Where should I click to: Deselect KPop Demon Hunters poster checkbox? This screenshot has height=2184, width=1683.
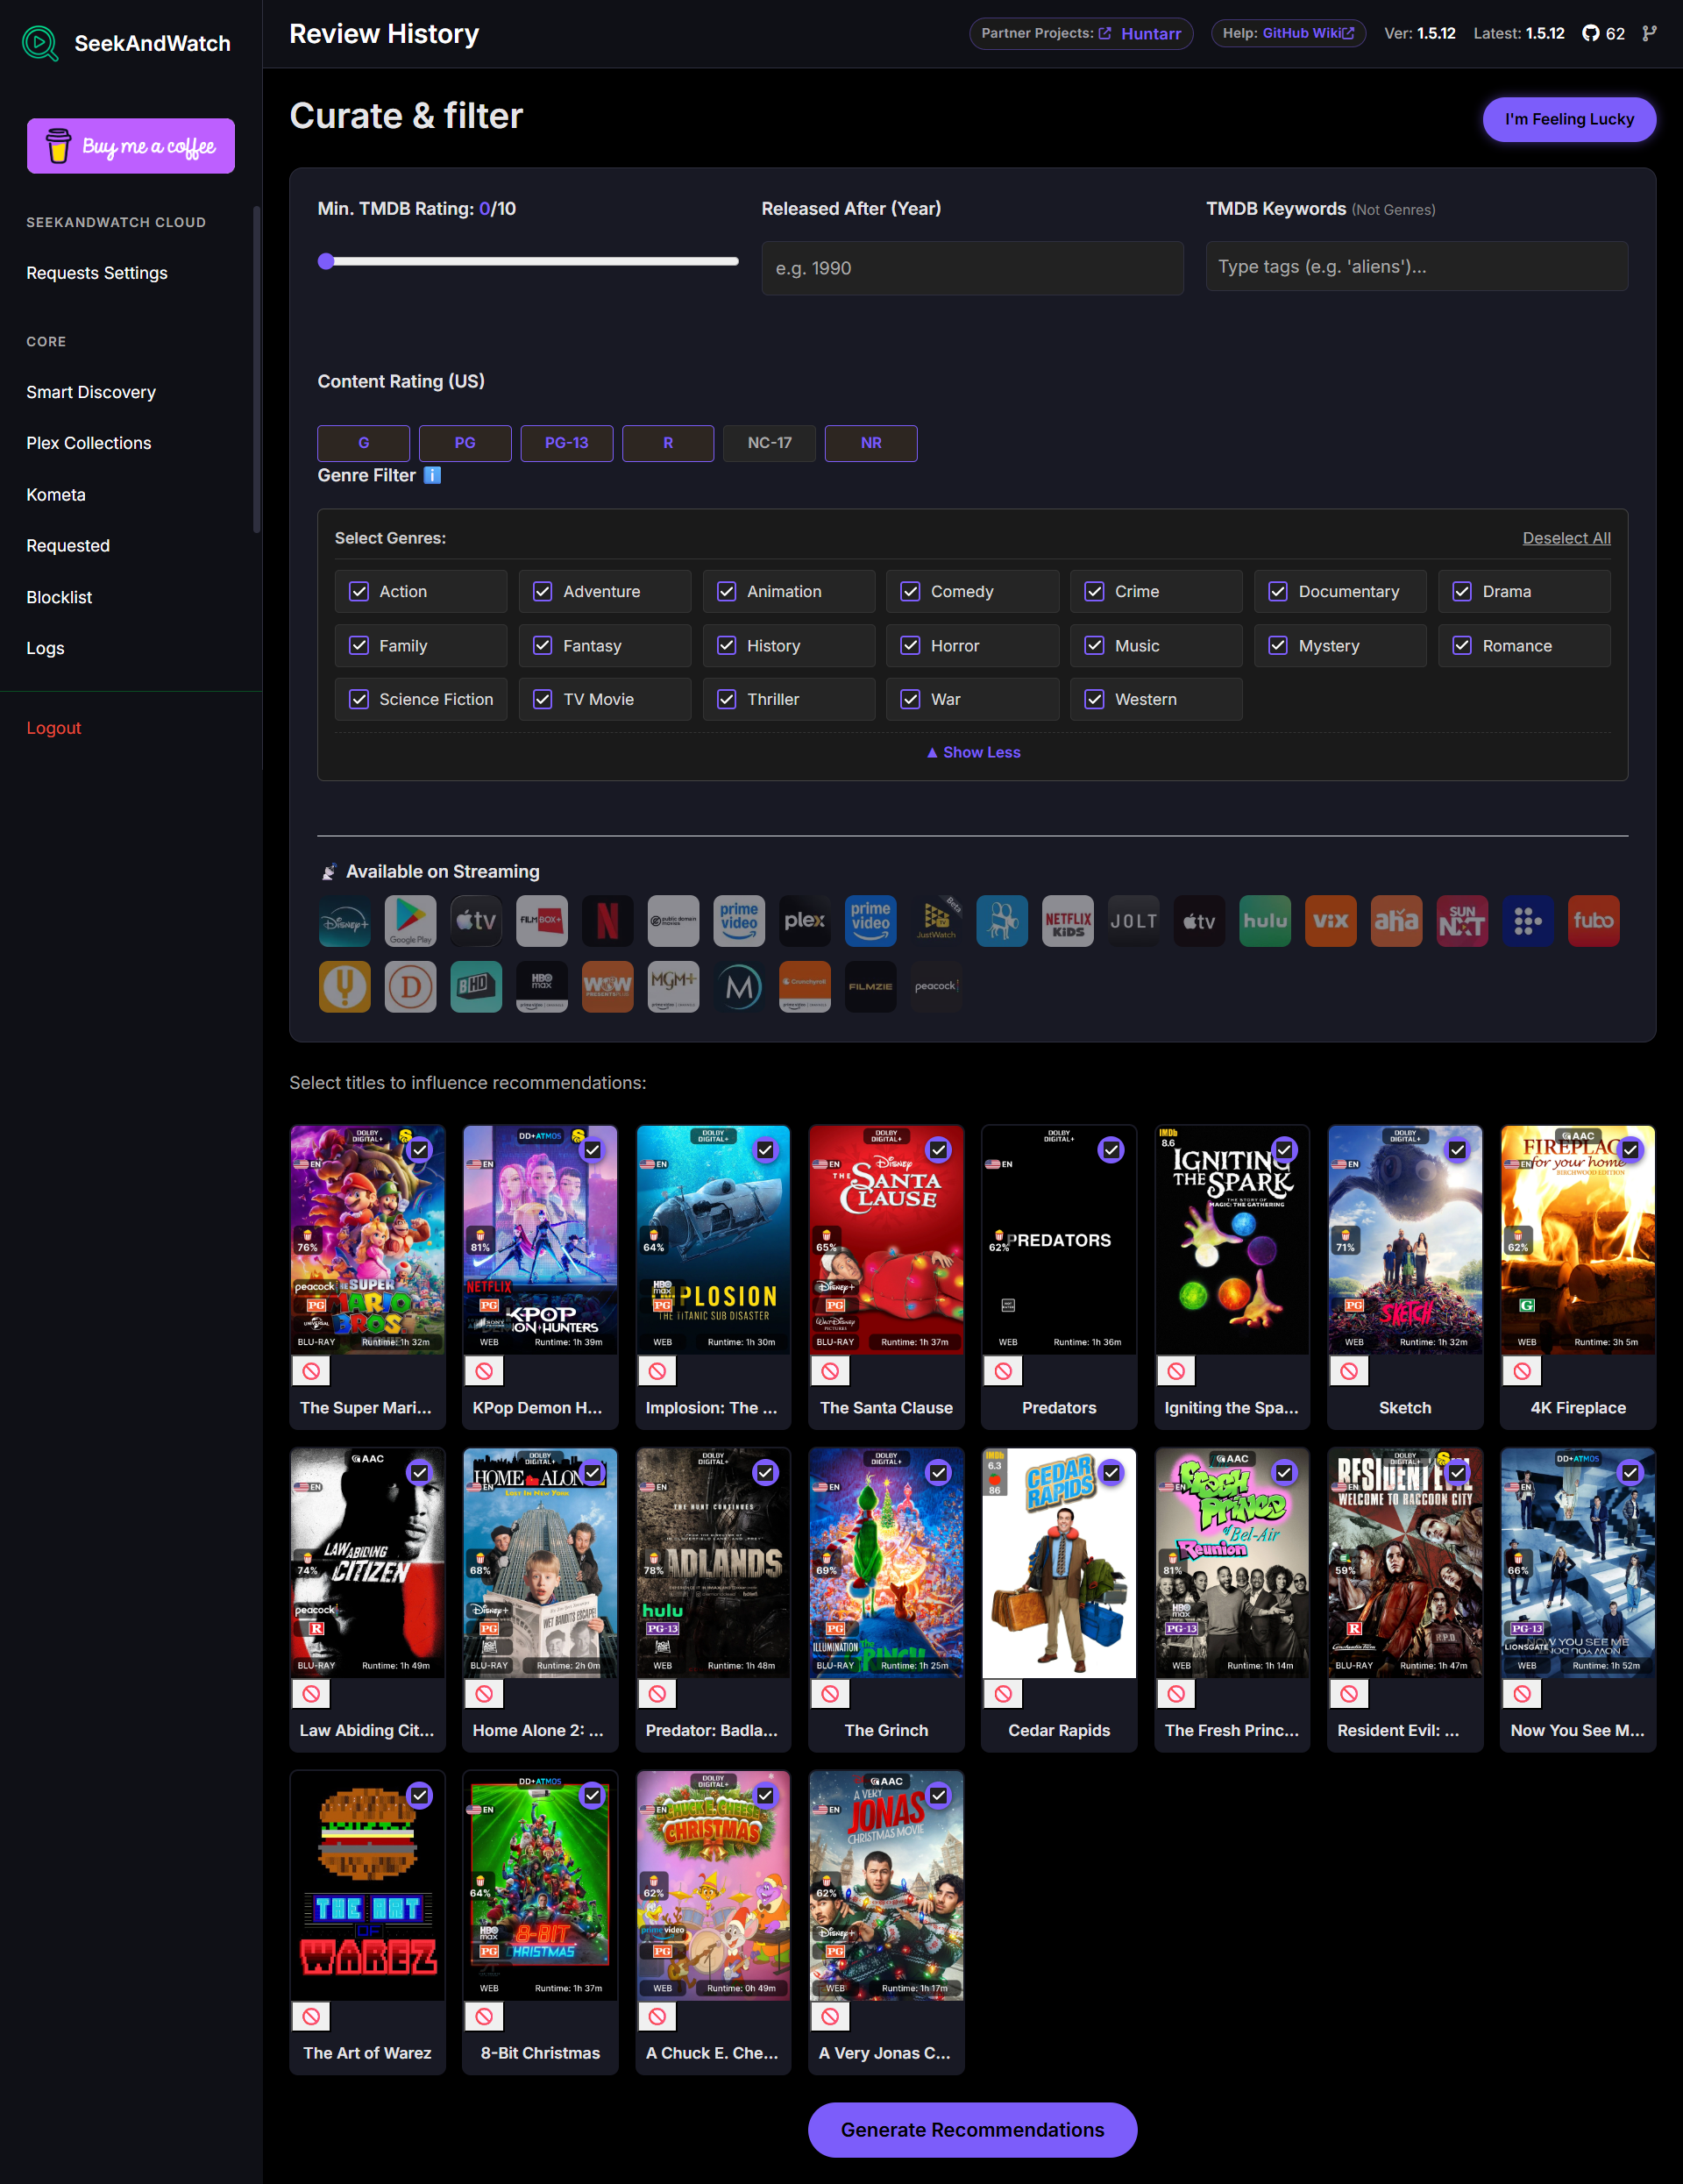click(x=593, y=1150)
